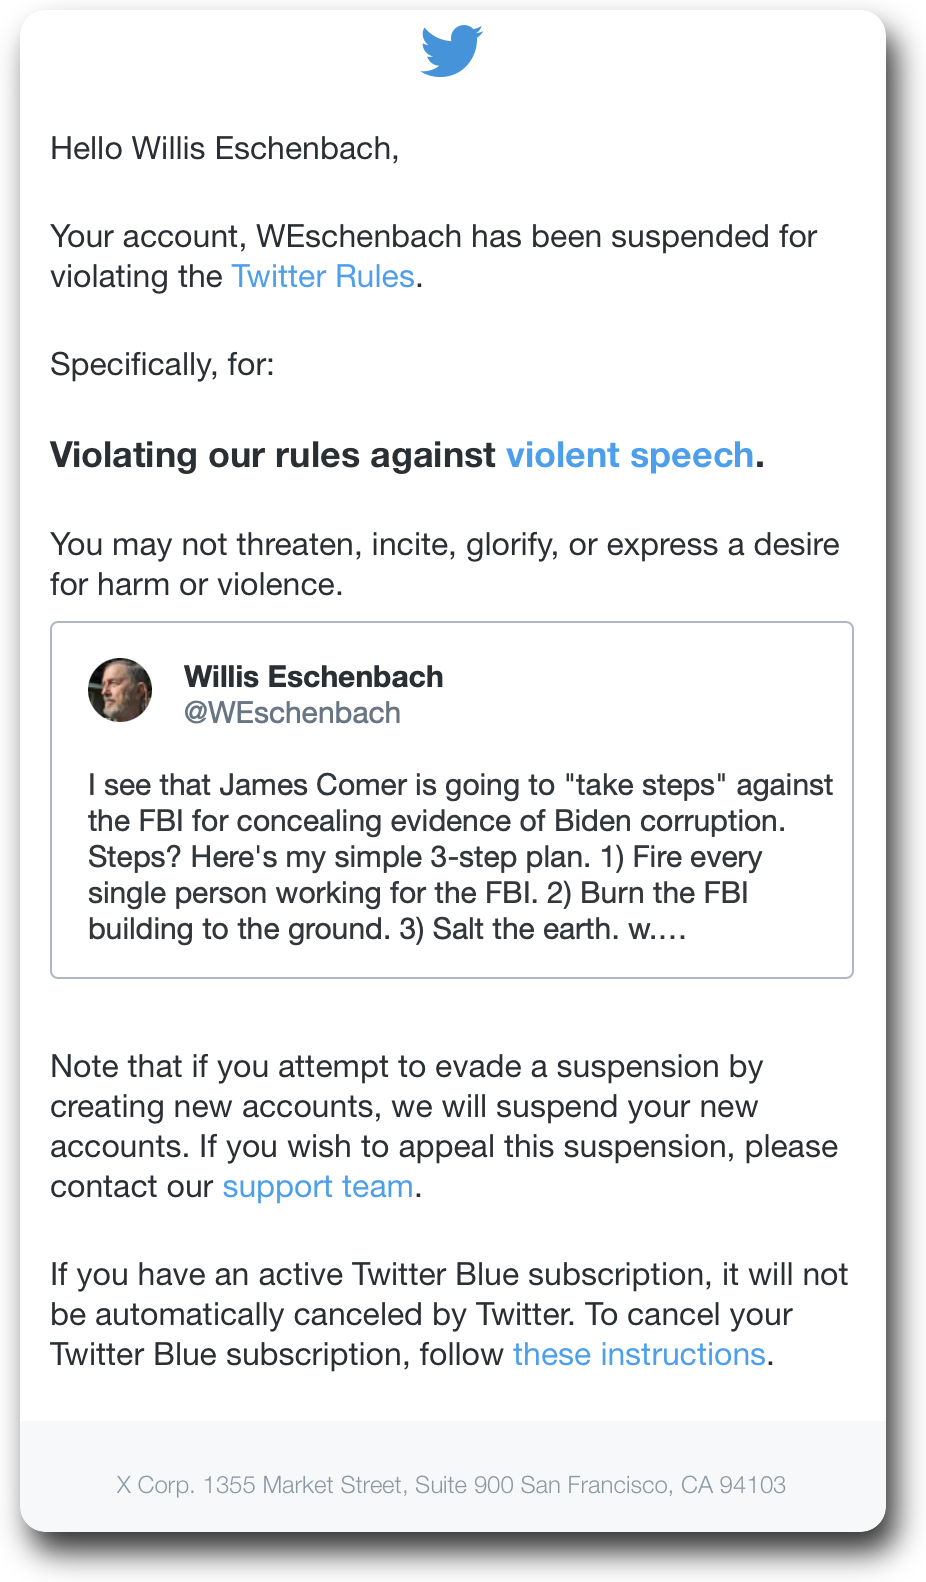Click the truncated 'w....' tweet ending

point(657,930)
